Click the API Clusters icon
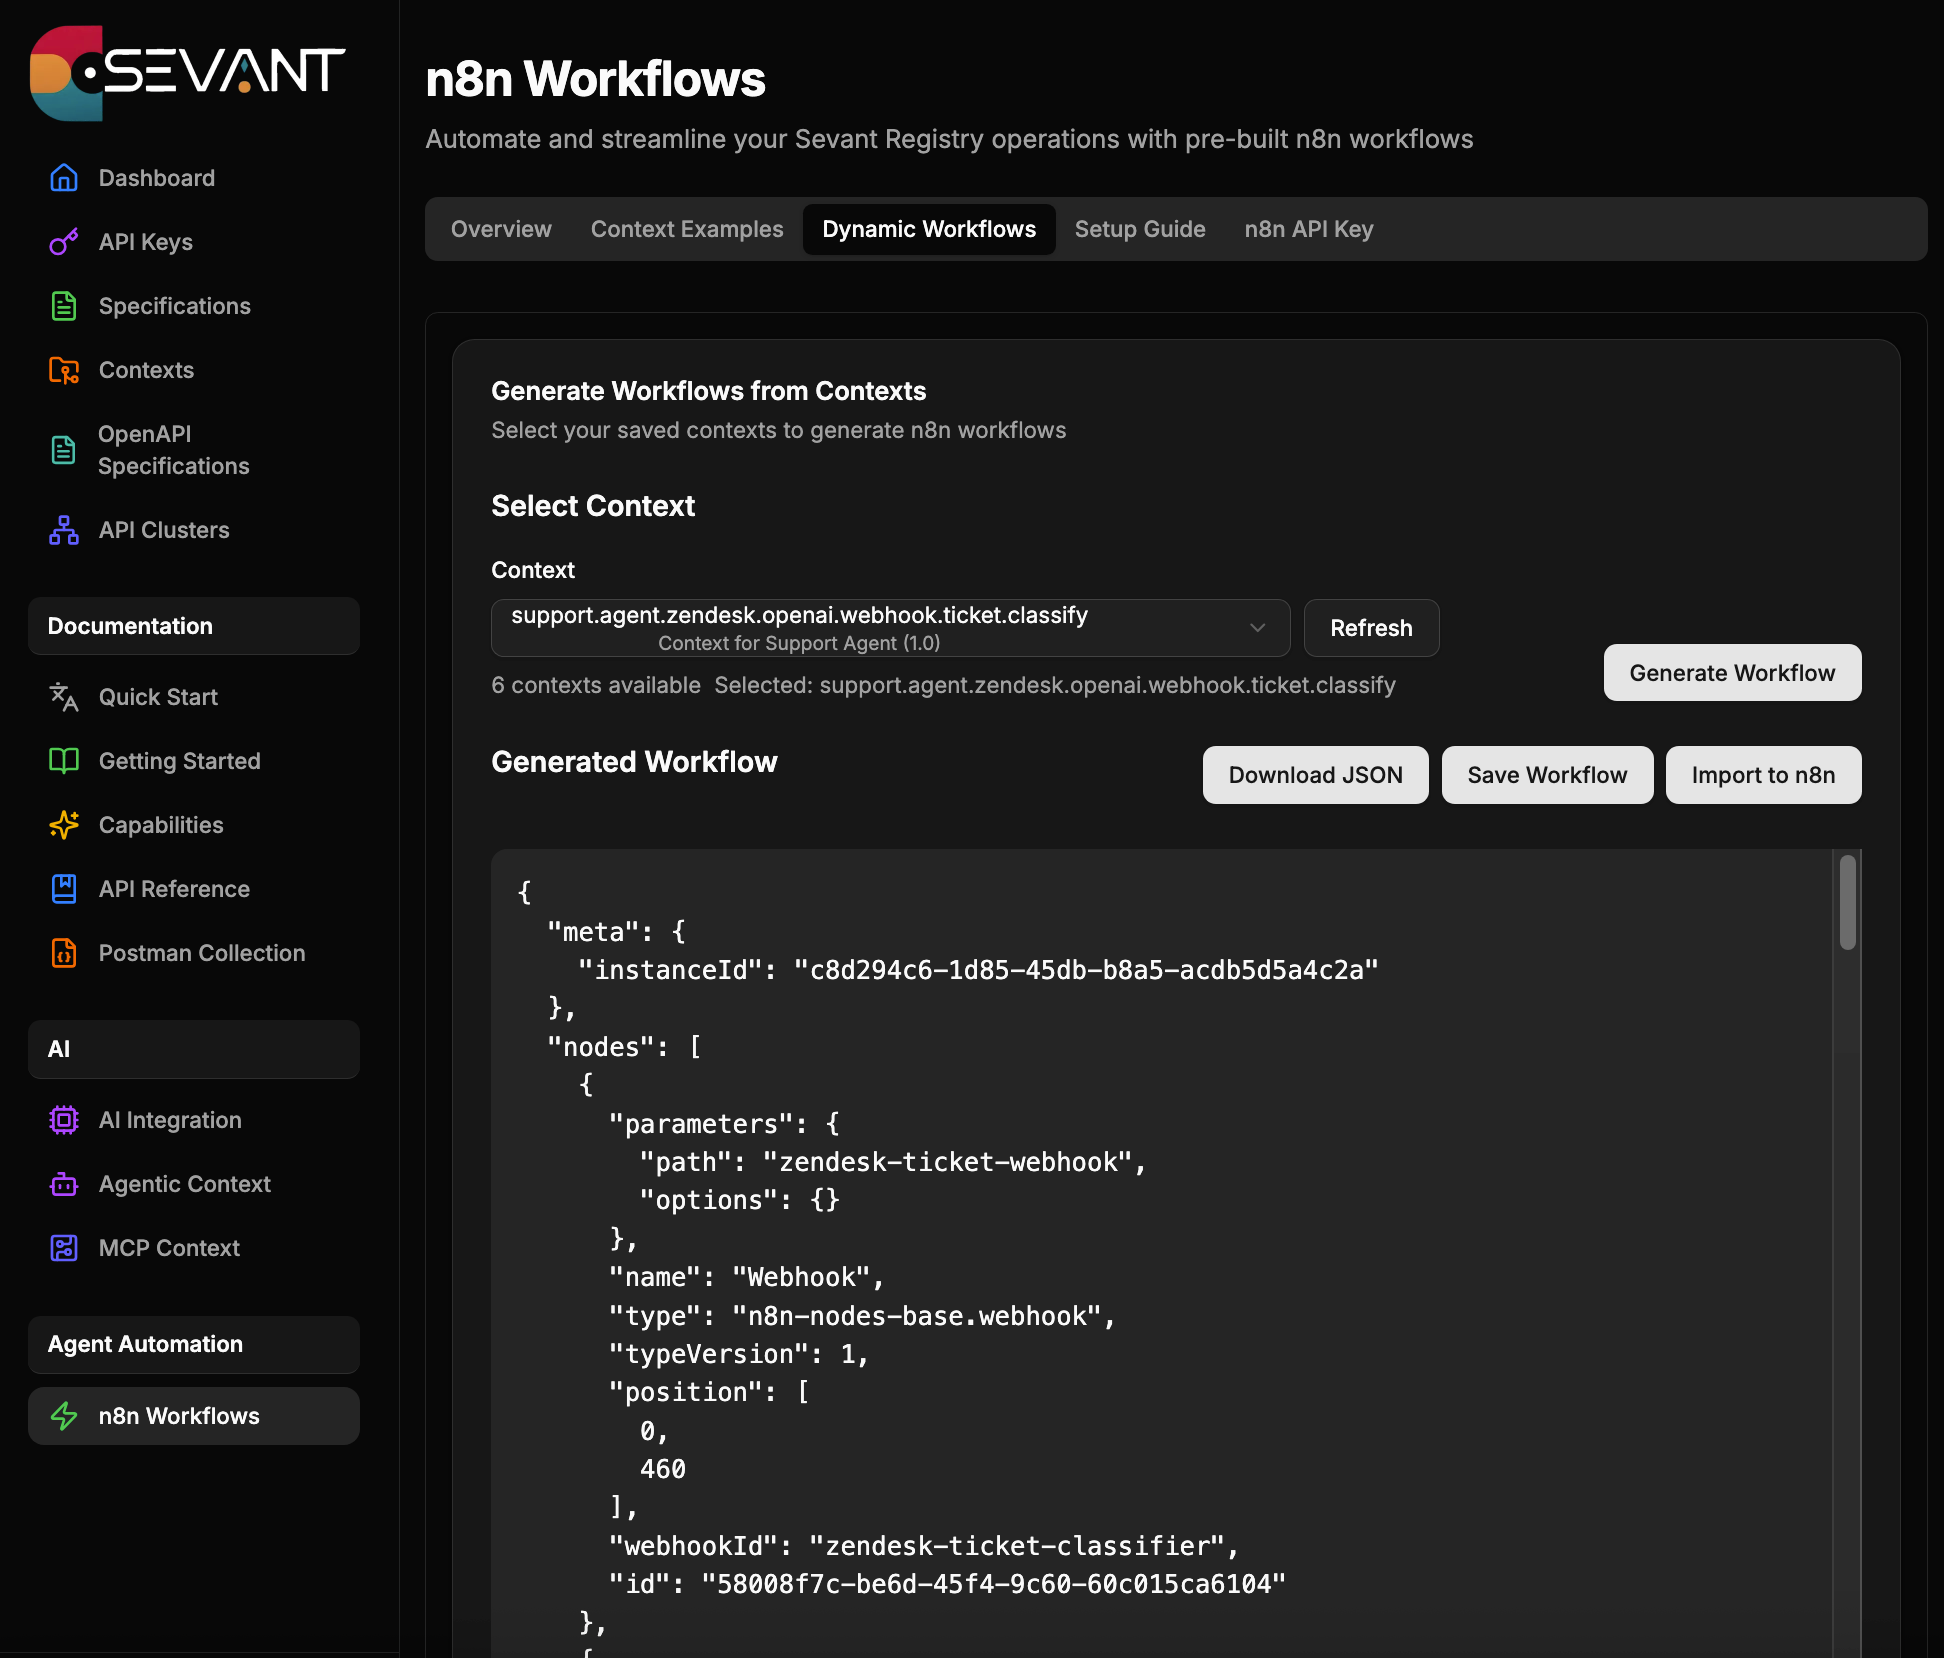The width and height of the screenshot is (1944, 1658). pos(63,530)
